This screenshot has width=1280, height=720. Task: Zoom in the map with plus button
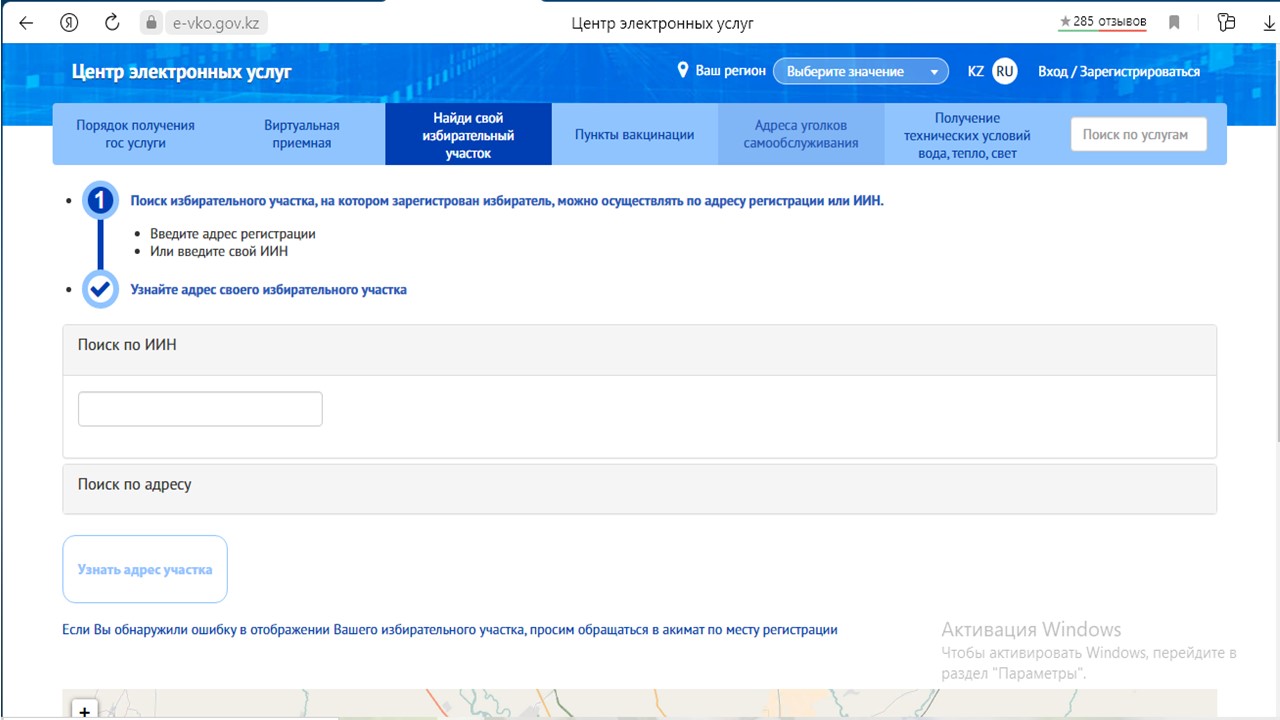coord(85,711)
